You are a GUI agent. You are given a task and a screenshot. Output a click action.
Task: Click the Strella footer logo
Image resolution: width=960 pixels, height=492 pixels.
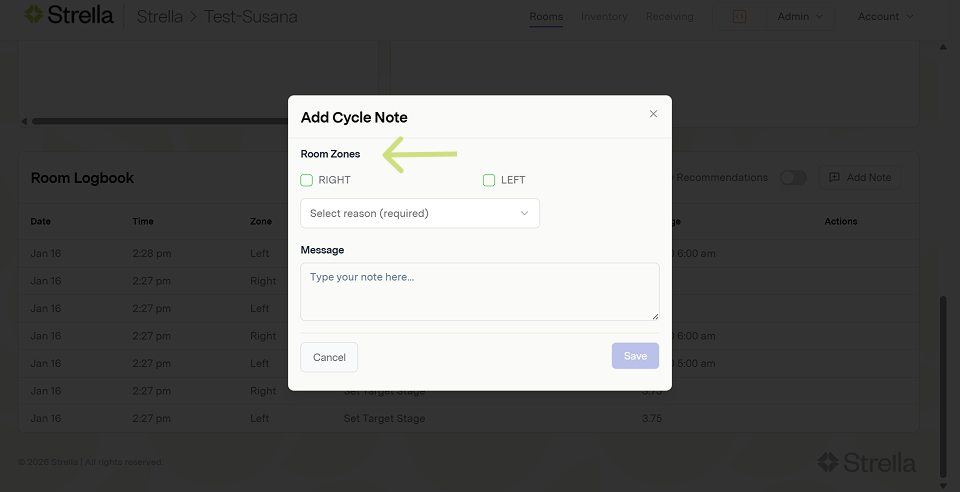click(866, 462)
